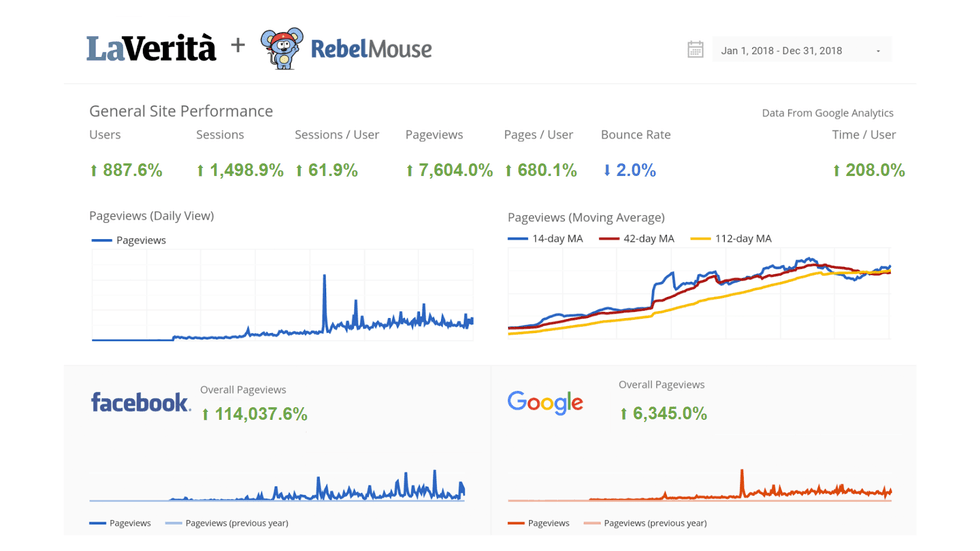Viewport: 980px width, 551px height.
Task: Open the date range dropdown arrow
Action: [x=878, y=51]
